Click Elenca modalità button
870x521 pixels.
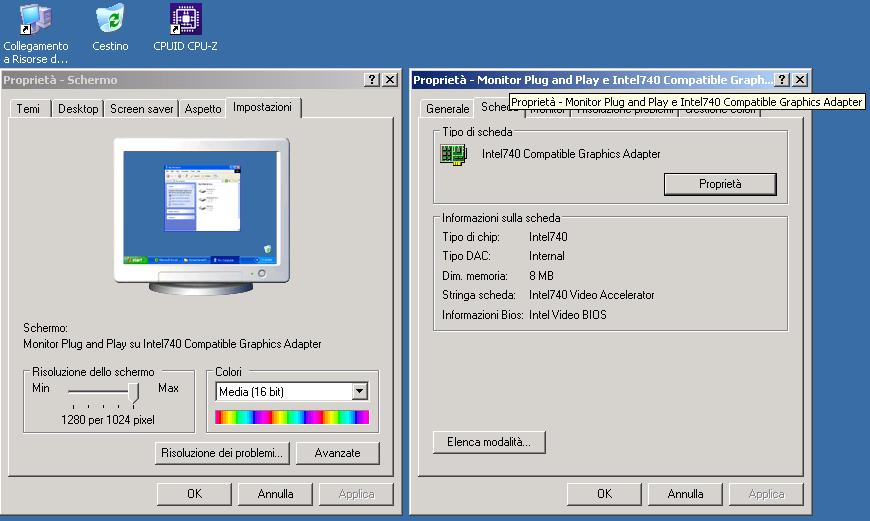pyautogui.click(x=489, y=442)
